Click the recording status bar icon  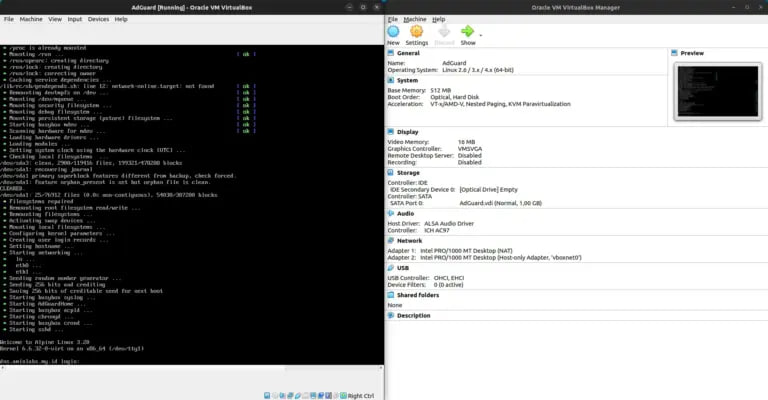(x=321, y=396)
